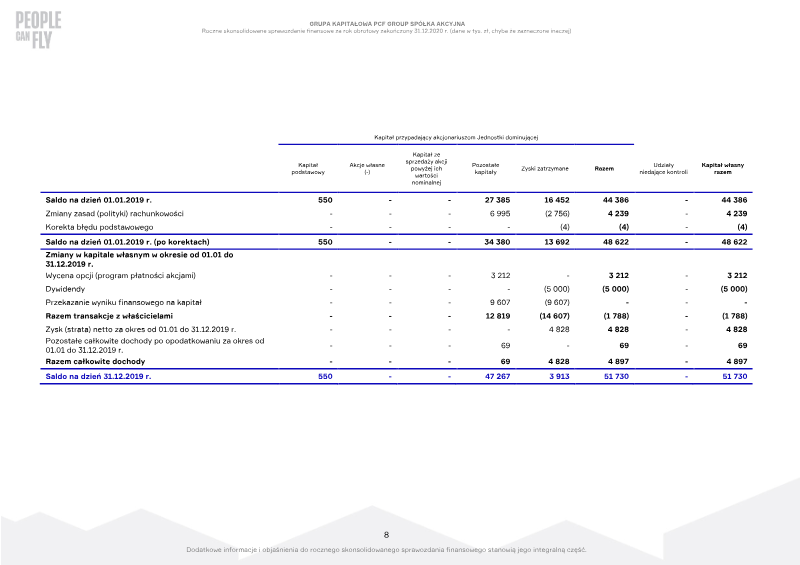The height and width of the screenshot is (565, 800).
Task: Click the blue value 47 267
Action: point(497,377)
